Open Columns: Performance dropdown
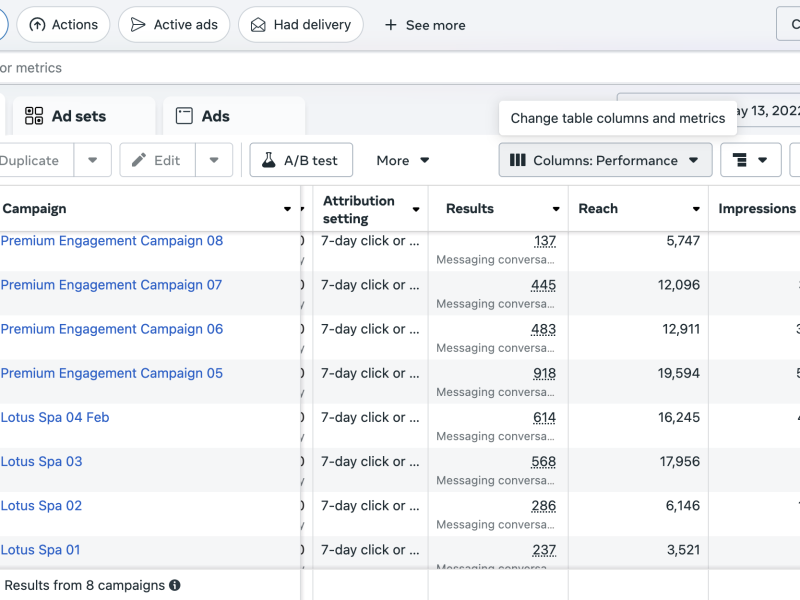The width and height of the screenshot is (800, 600). [605, 160]
